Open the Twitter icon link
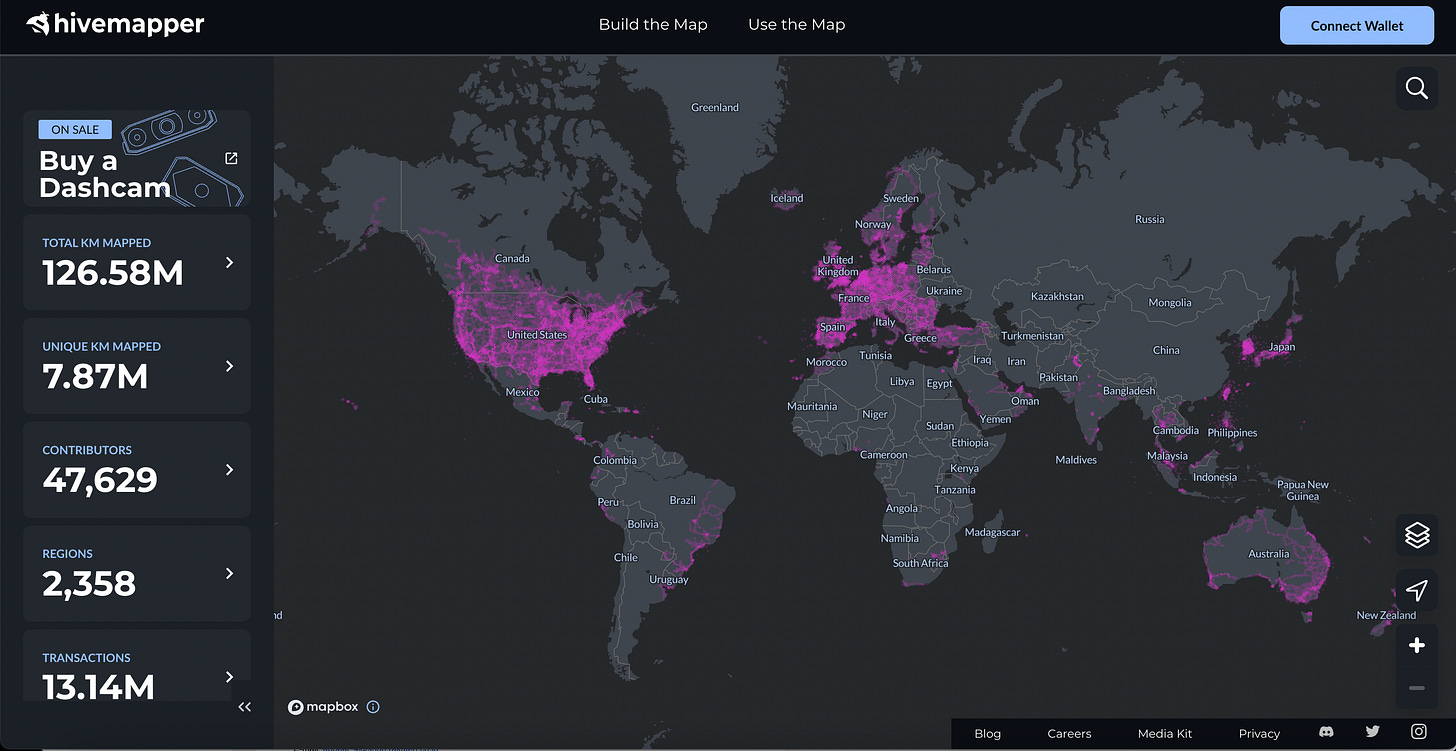Screen dimensions: 1456x751 point(1373,733)
